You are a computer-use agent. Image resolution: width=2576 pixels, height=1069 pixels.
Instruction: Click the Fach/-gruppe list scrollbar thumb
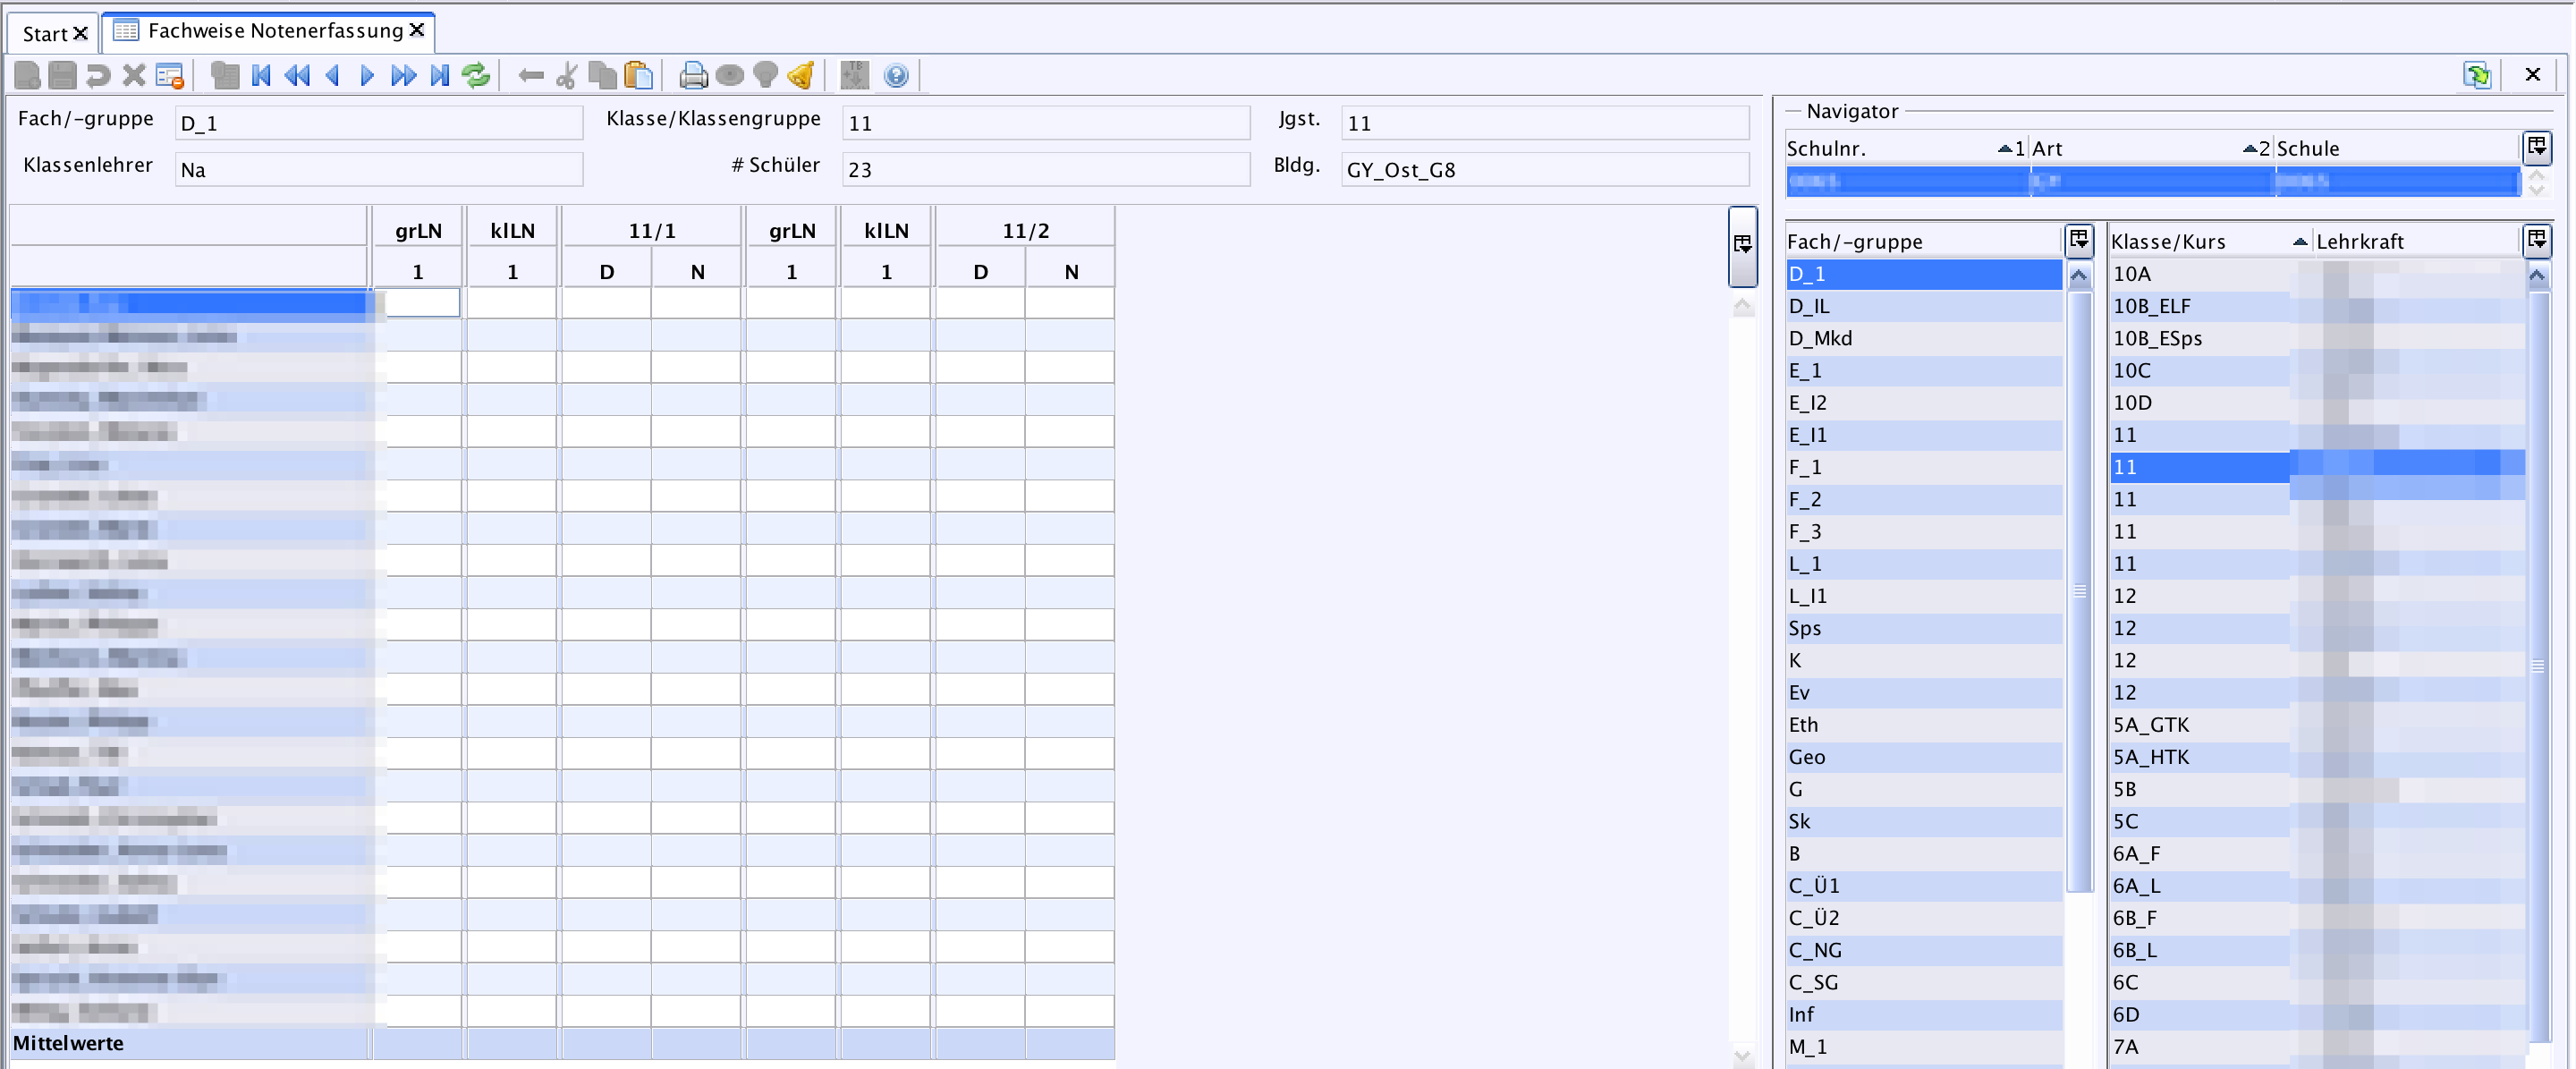(2079, 590)
